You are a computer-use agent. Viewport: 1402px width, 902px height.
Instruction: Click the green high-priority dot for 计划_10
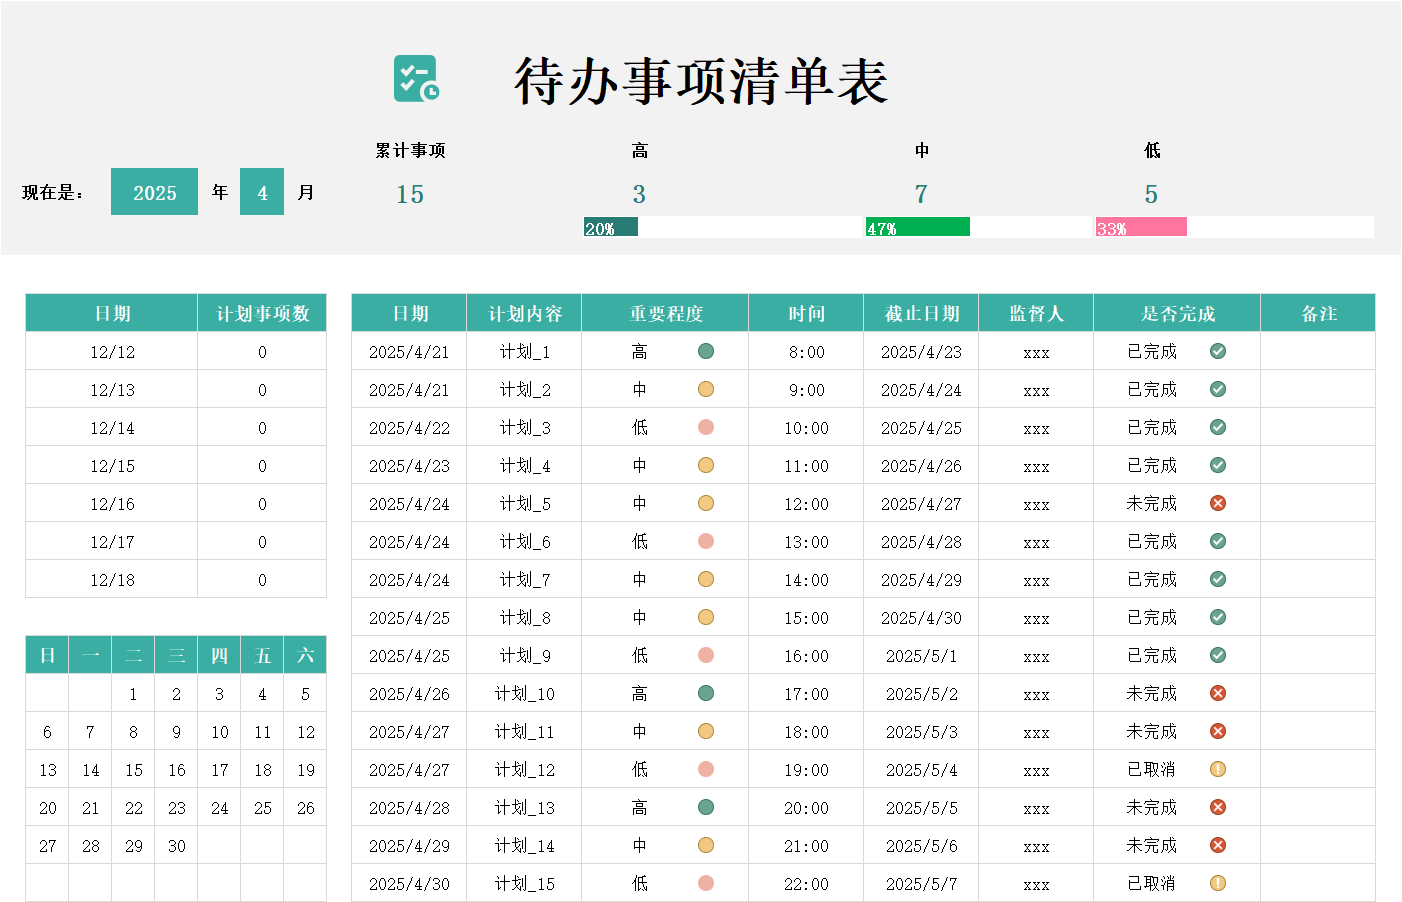click(x=706, y=693)
